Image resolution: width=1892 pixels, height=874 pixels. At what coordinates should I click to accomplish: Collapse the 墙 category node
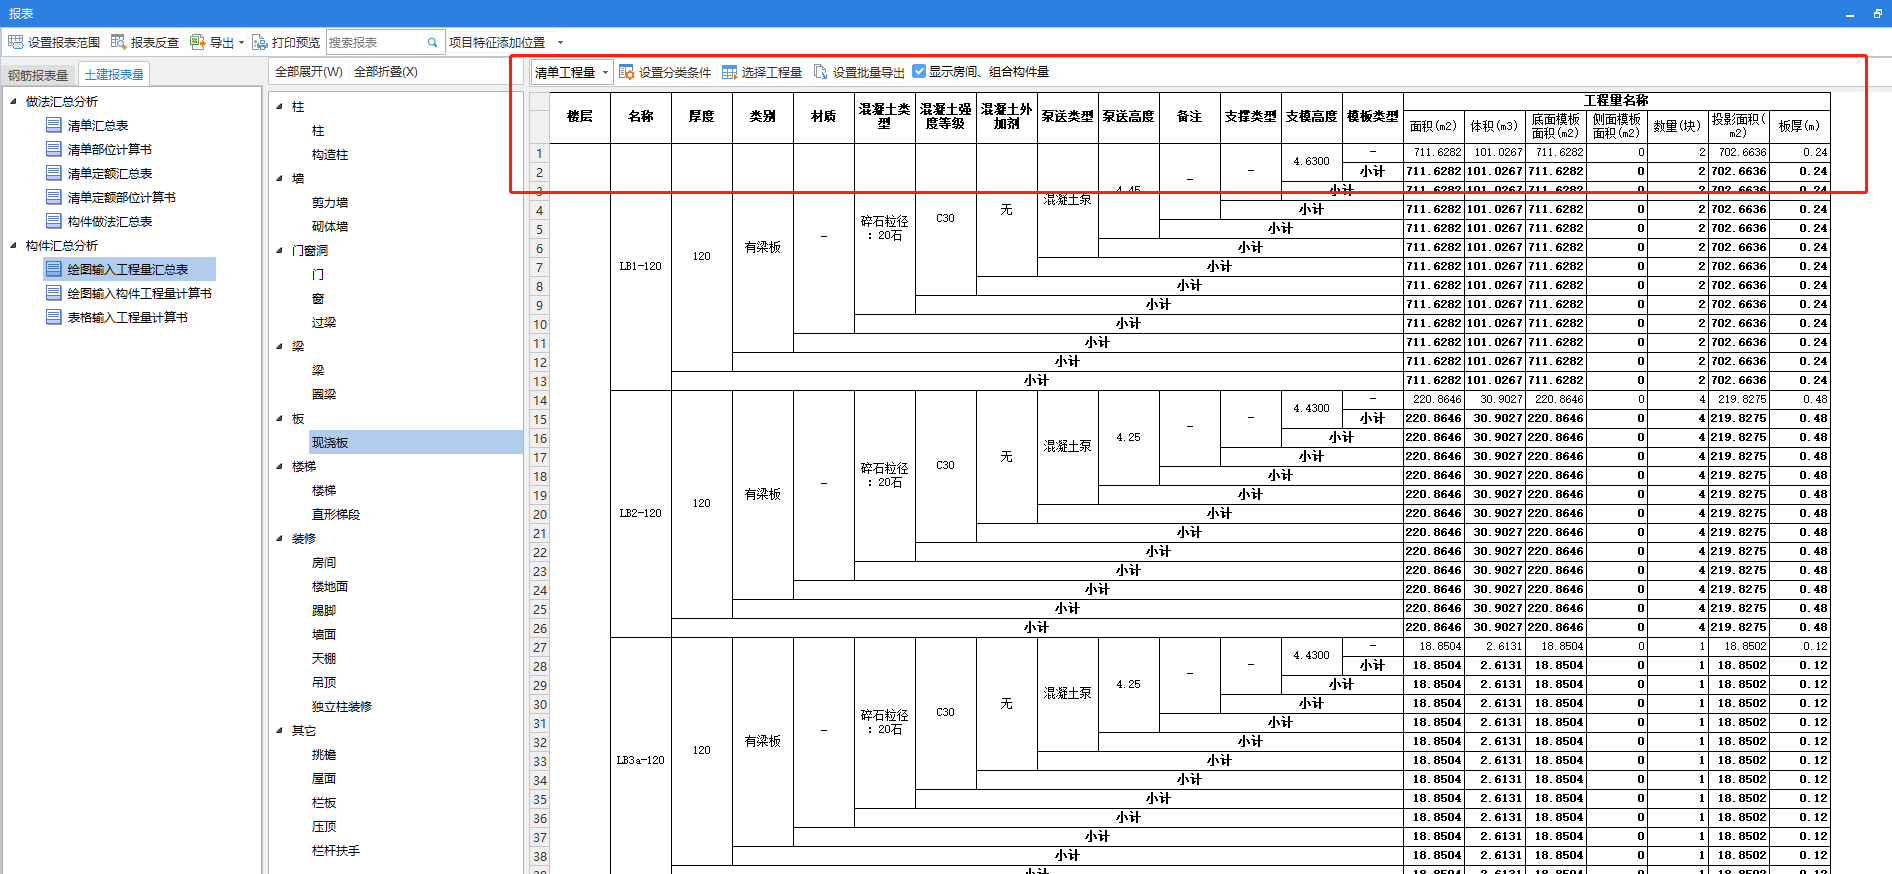point(280,178)
